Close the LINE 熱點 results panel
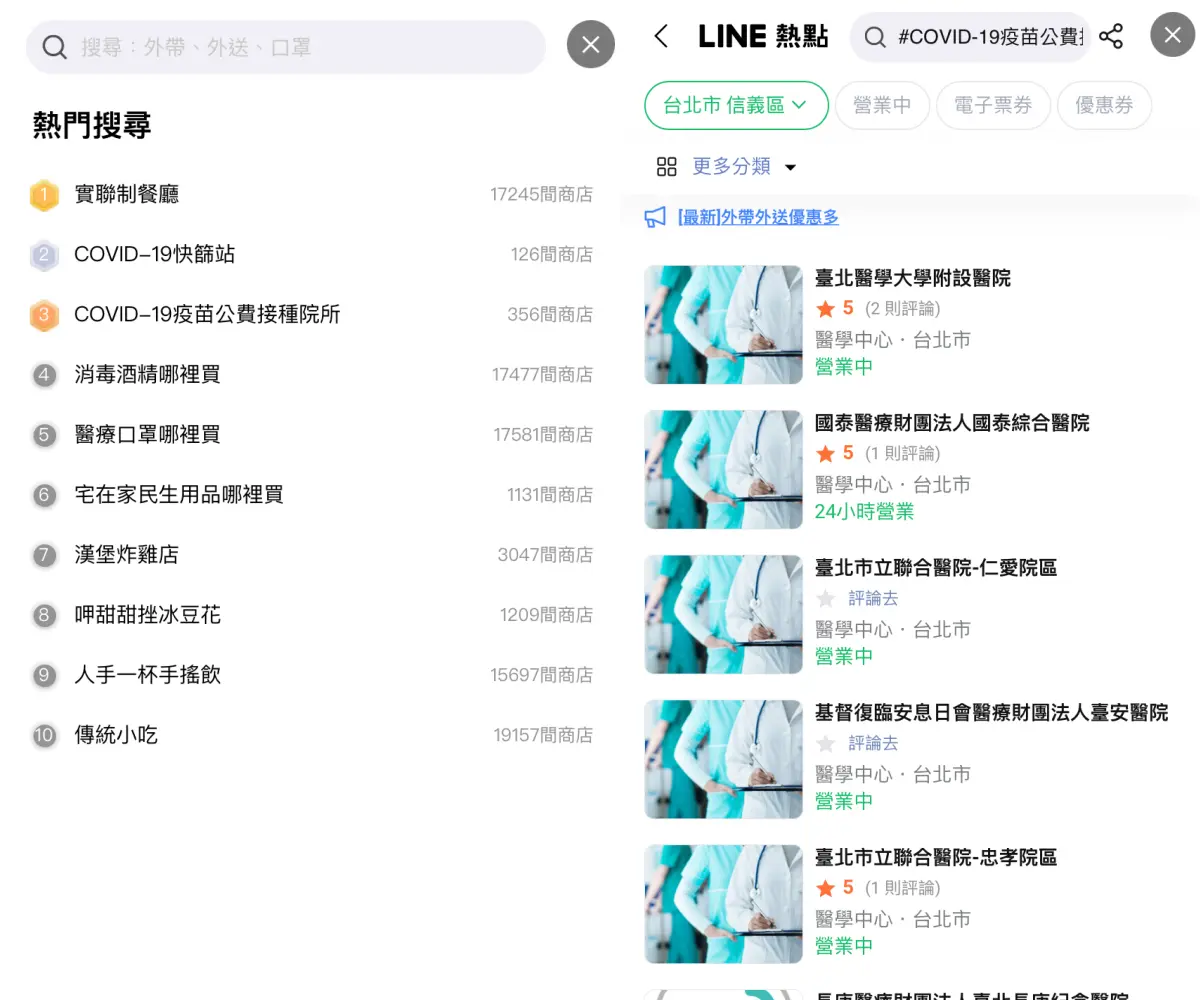Image resolution: width=1200 pixels, height=1000 pixels. 1173,35
